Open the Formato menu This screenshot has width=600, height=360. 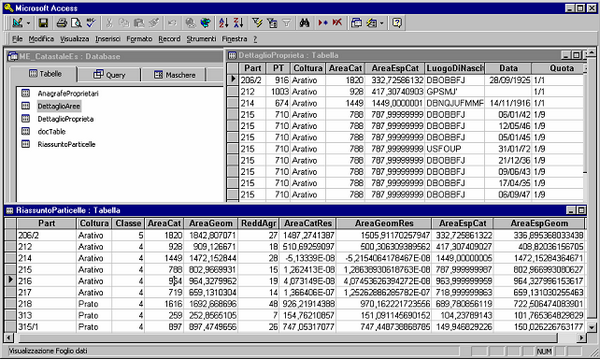[x=139, y=39]
